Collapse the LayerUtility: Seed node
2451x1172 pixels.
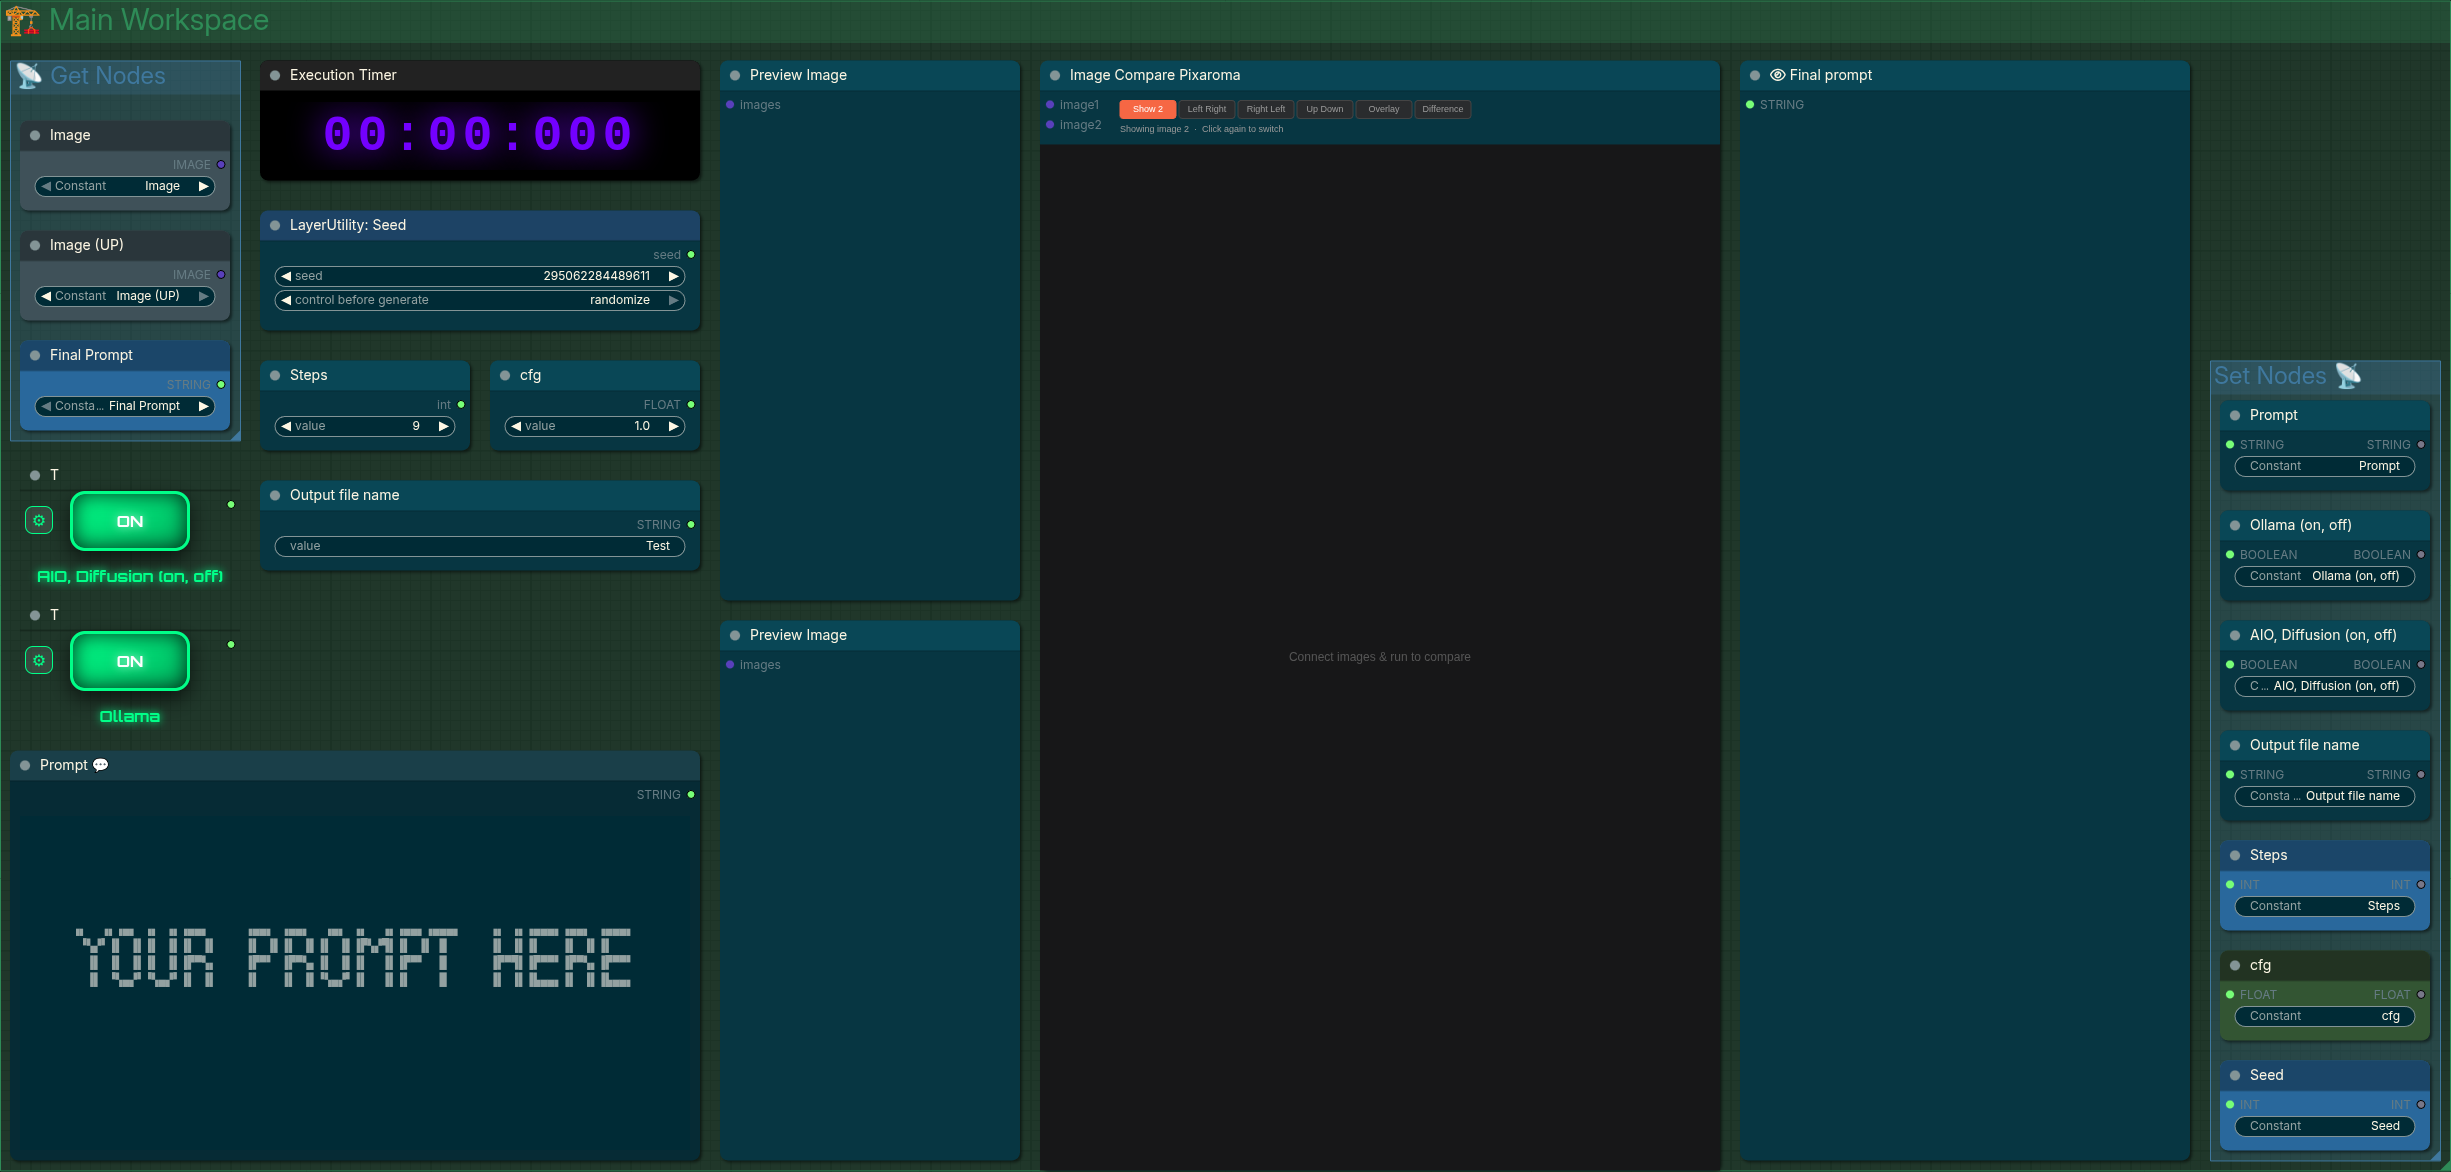[x=275, y=225]
